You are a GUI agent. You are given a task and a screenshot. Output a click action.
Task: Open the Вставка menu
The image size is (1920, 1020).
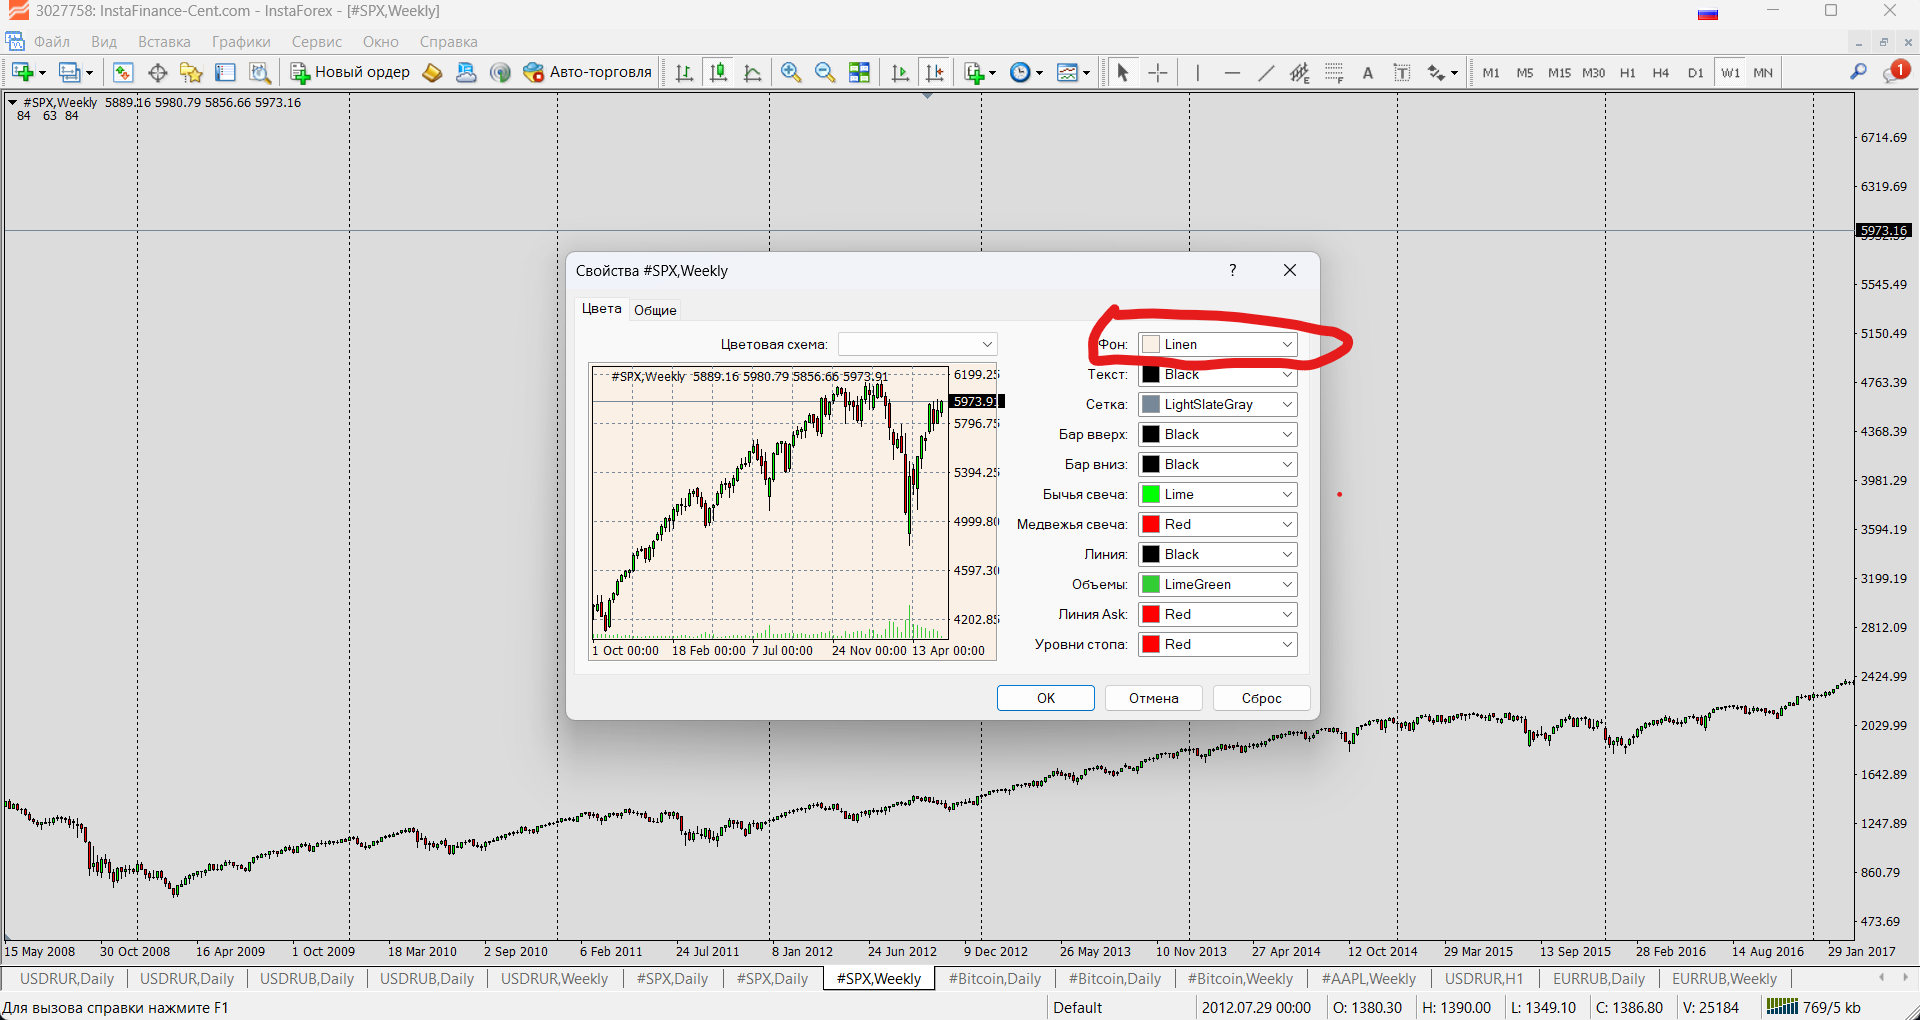[x=164, y=42]
